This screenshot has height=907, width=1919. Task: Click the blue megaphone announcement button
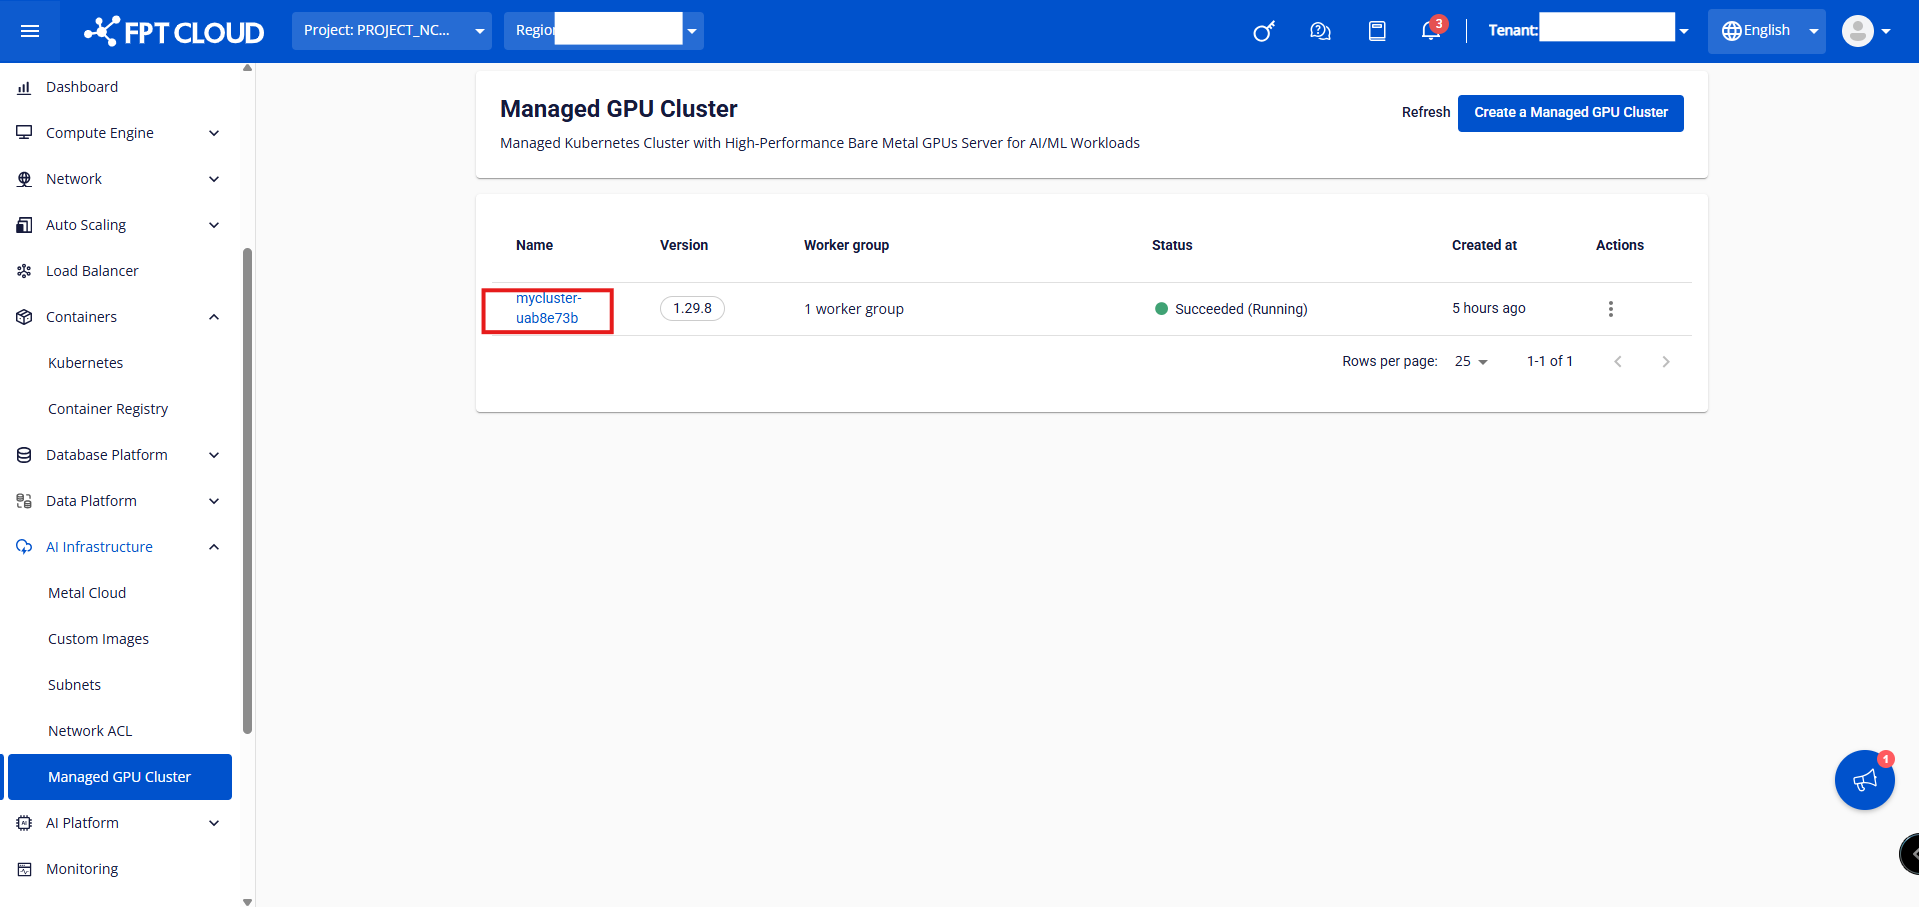(1864, 780)
